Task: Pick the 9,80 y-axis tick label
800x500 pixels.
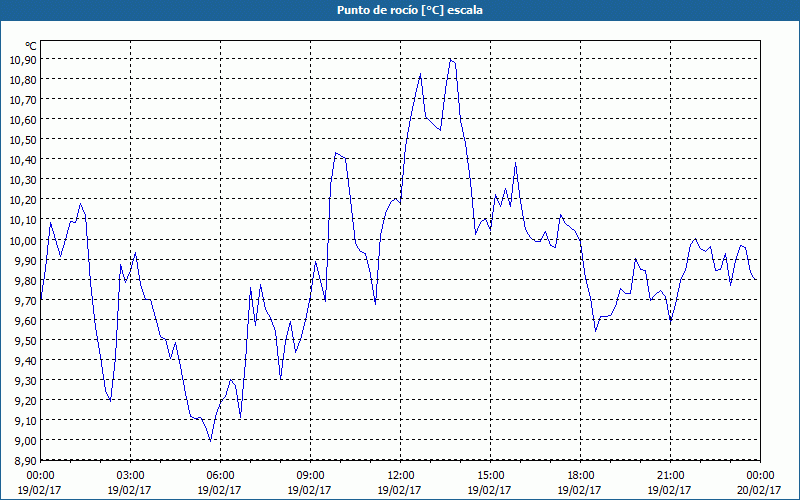Action: tap(26, 280)
